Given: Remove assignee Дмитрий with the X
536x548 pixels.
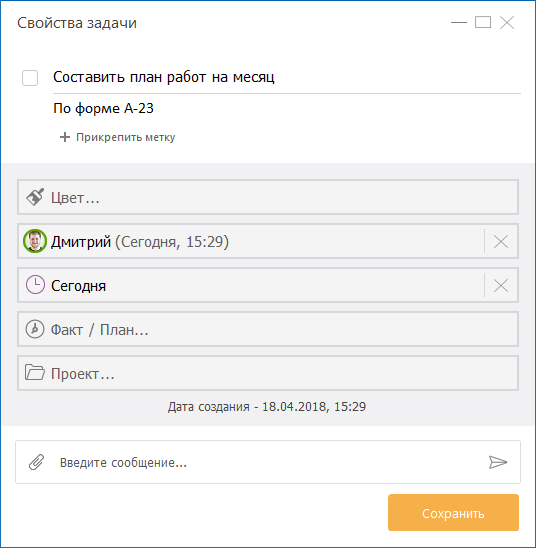Looking at the screenshot, I should click(501, 241).
